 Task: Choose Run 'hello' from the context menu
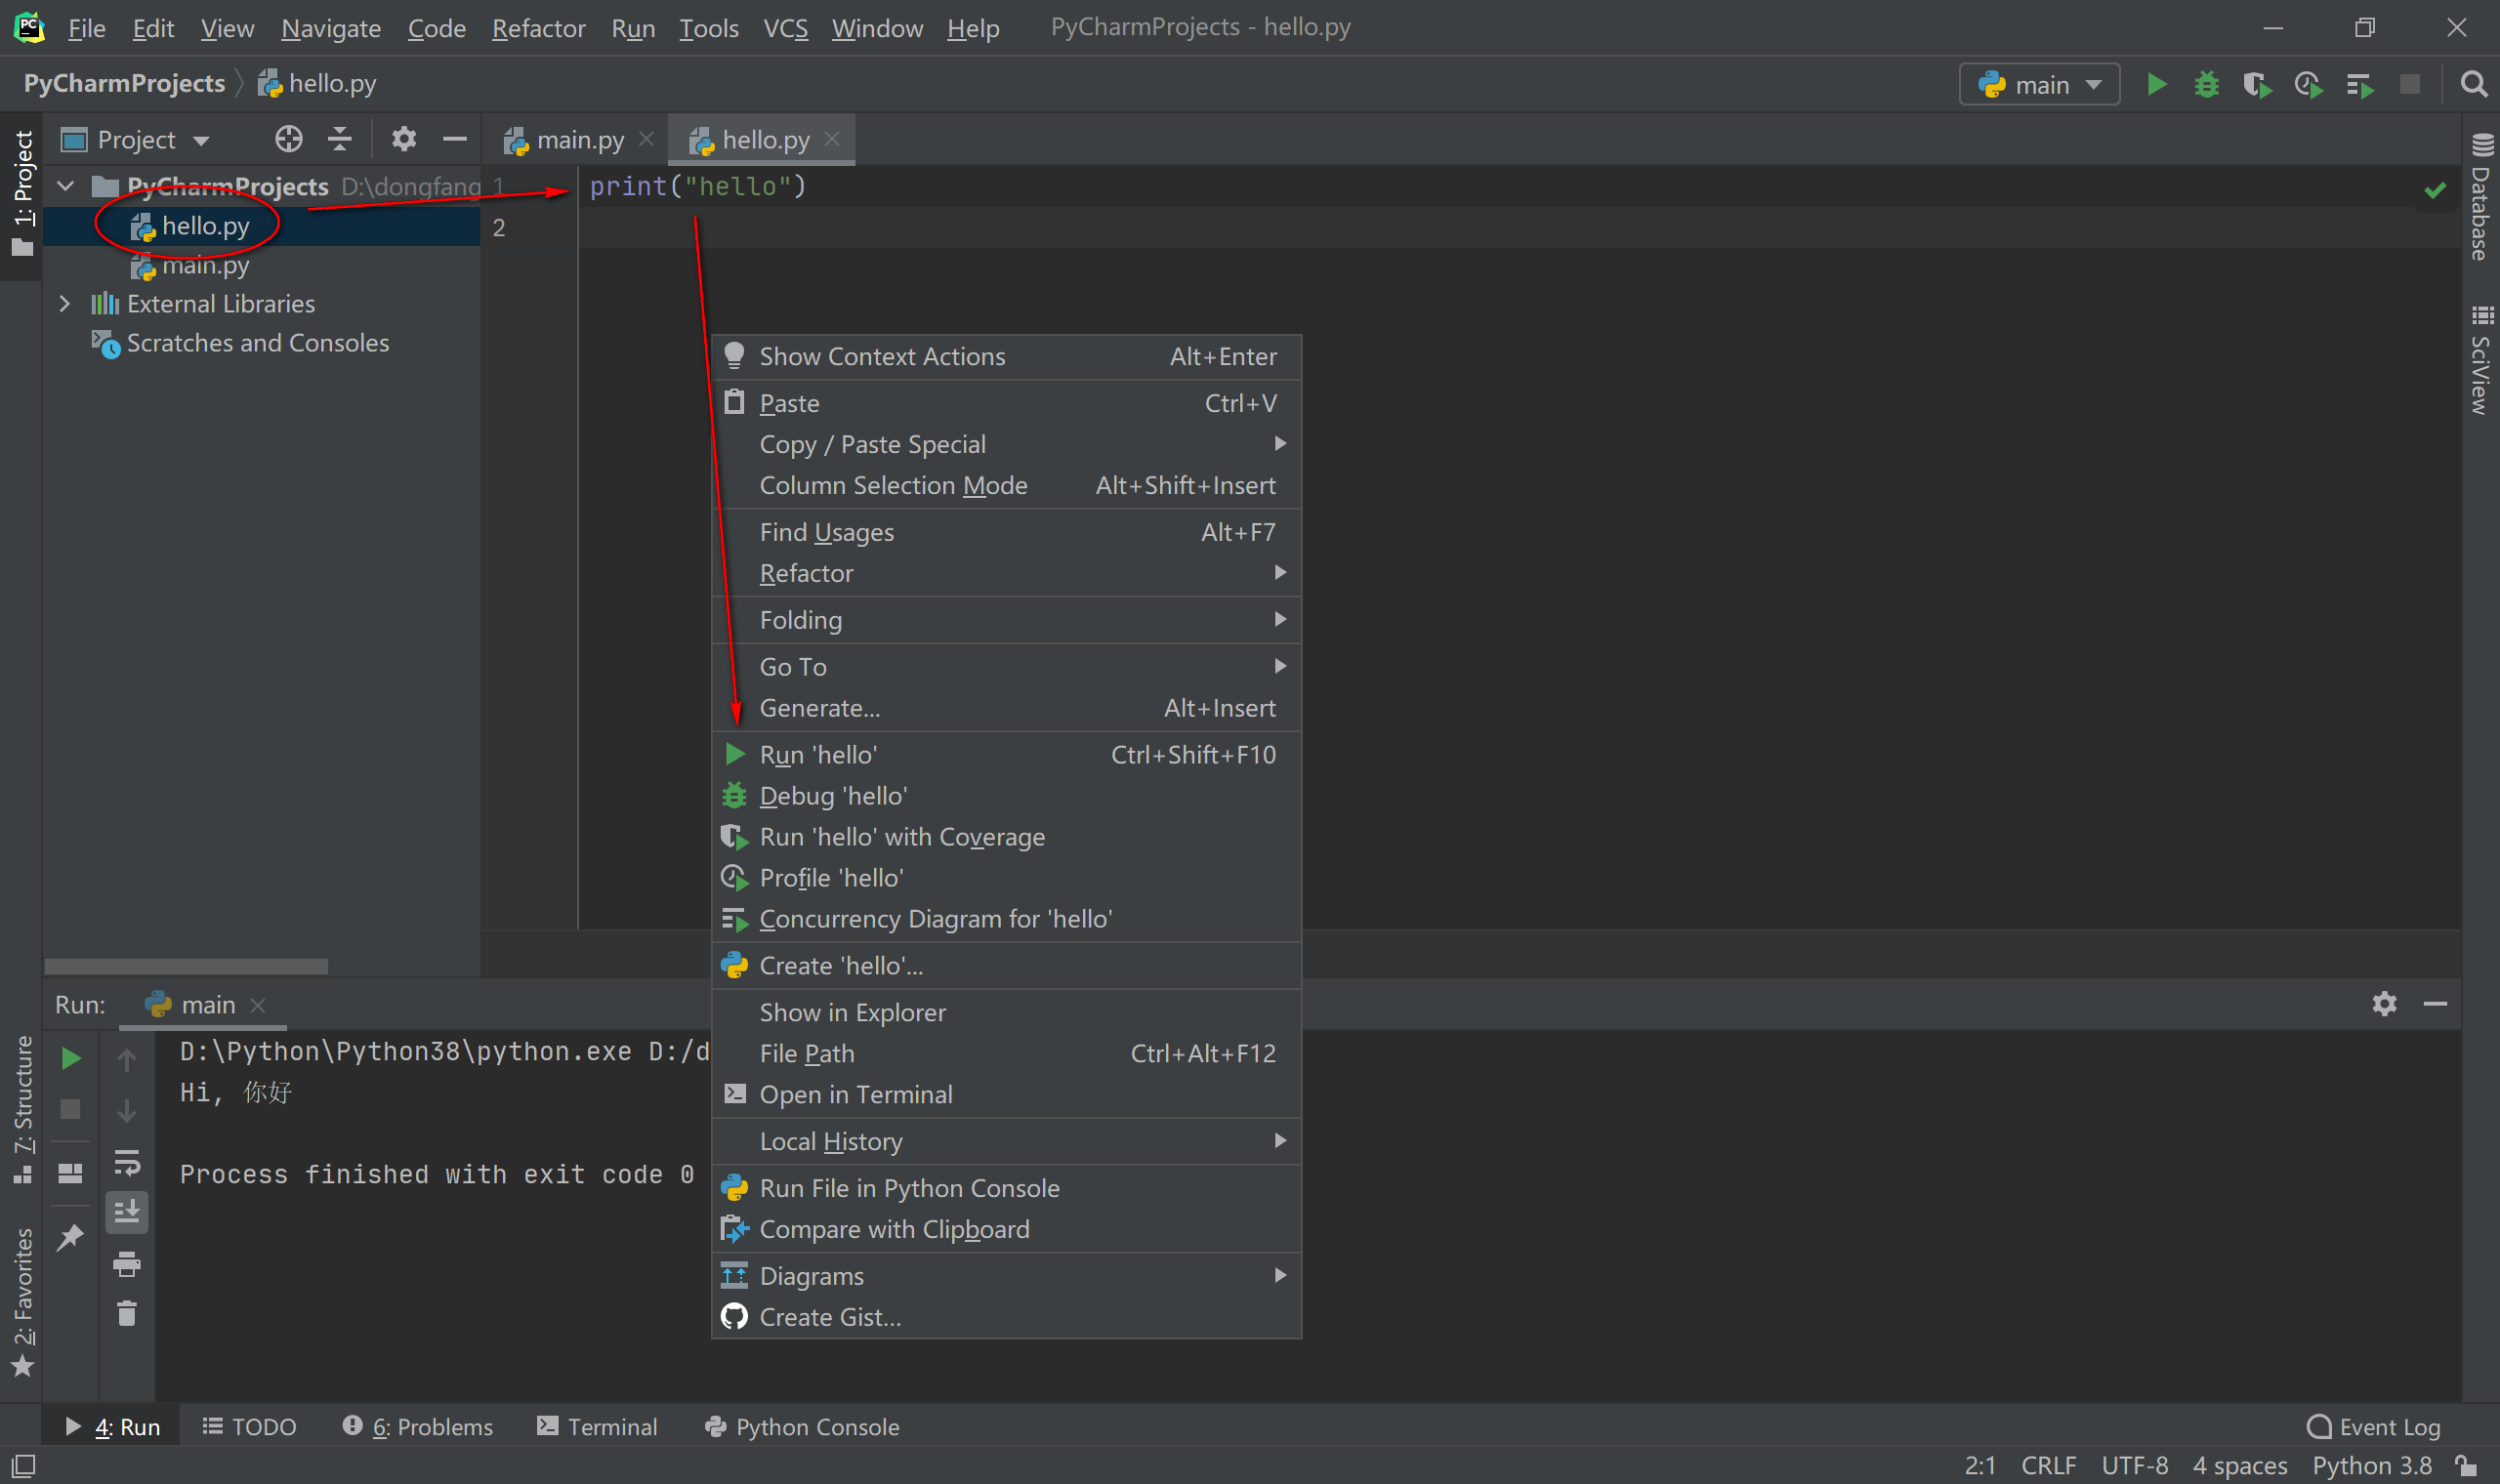tap(1006, 755)
